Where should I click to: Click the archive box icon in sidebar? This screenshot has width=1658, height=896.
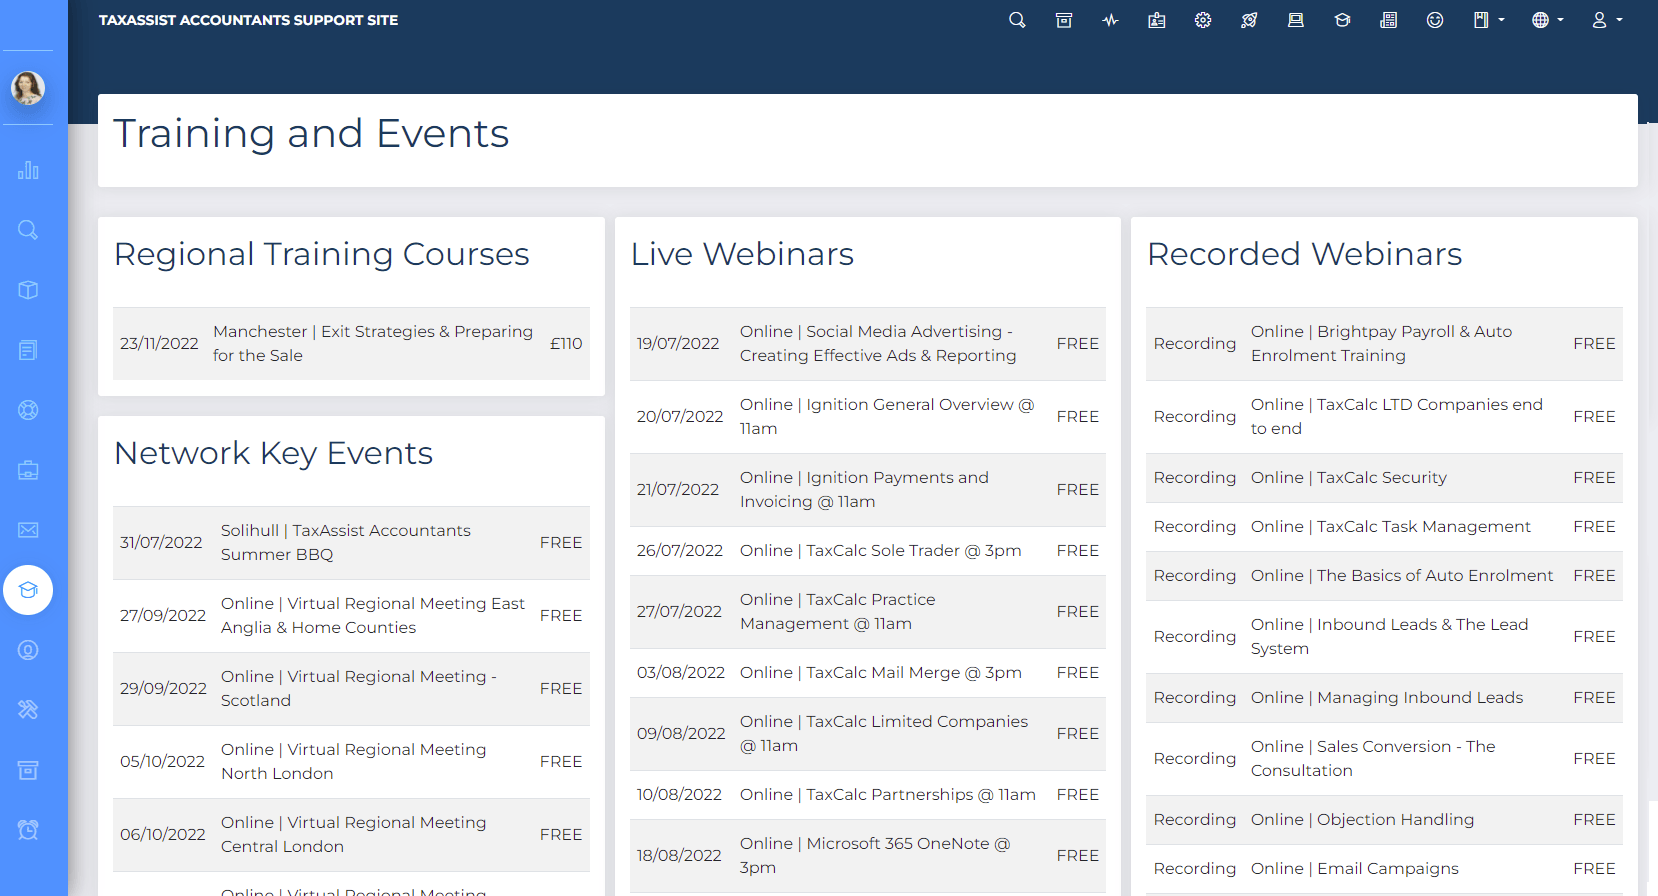[x=28, y=770]
